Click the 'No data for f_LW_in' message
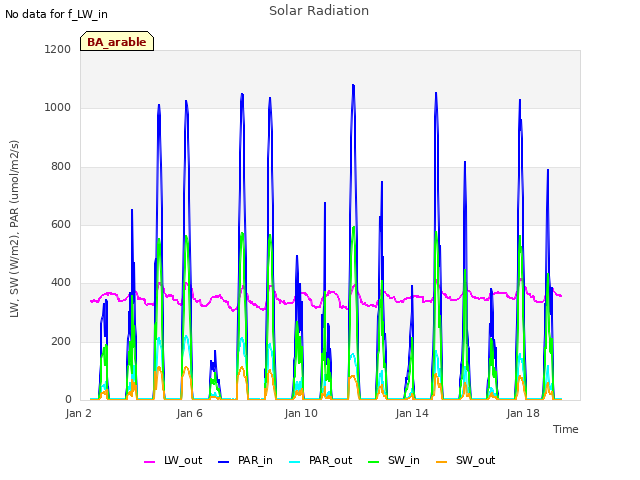This screenshot has width=640, height=480. pyautogui.click(x=56, y=14)
